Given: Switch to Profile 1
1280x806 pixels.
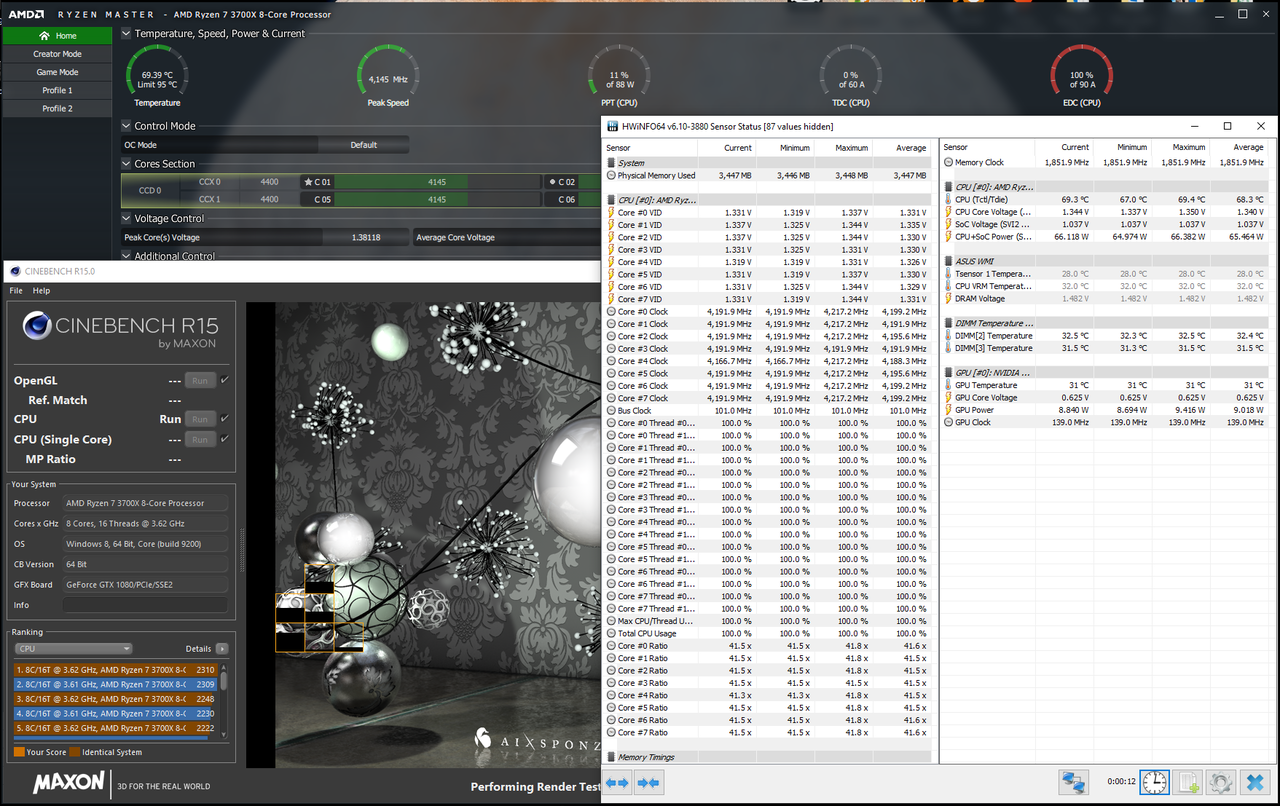Looking at the screenshot, I should pyautogui.click(x=57, y=90).
